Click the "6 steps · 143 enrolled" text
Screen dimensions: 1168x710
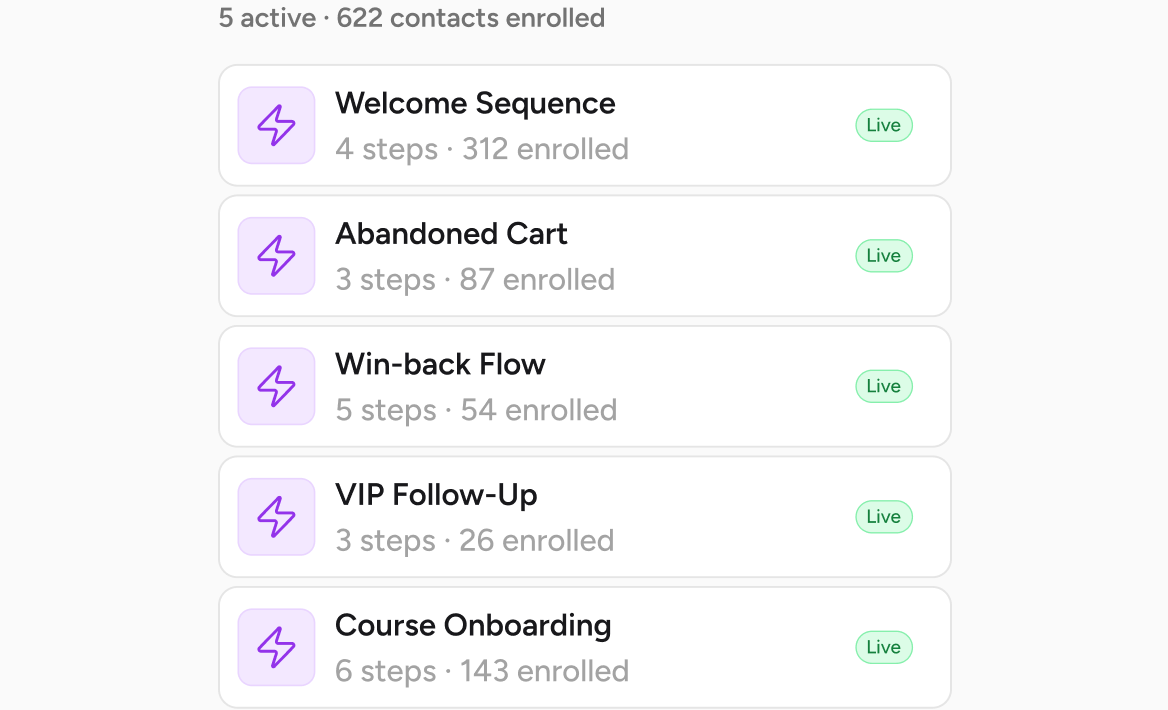482,671
